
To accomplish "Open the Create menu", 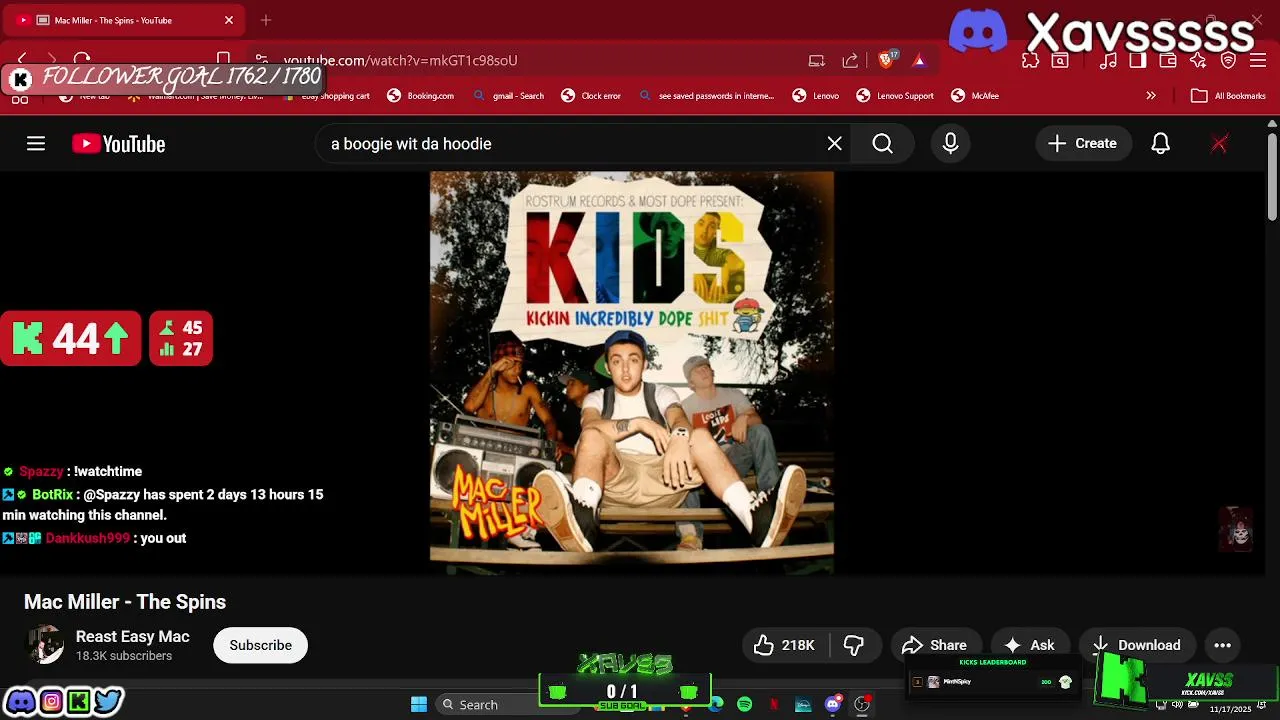I will [x=1083, y=144].
